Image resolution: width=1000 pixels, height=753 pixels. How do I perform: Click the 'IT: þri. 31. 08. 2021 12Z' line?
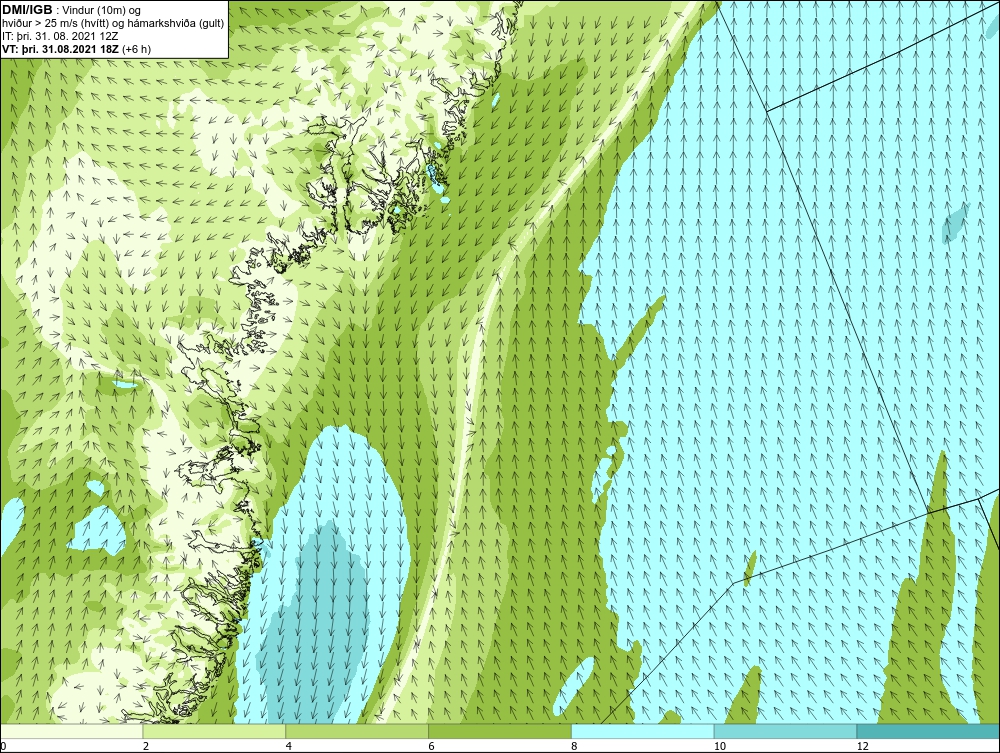tap(60, 36)
